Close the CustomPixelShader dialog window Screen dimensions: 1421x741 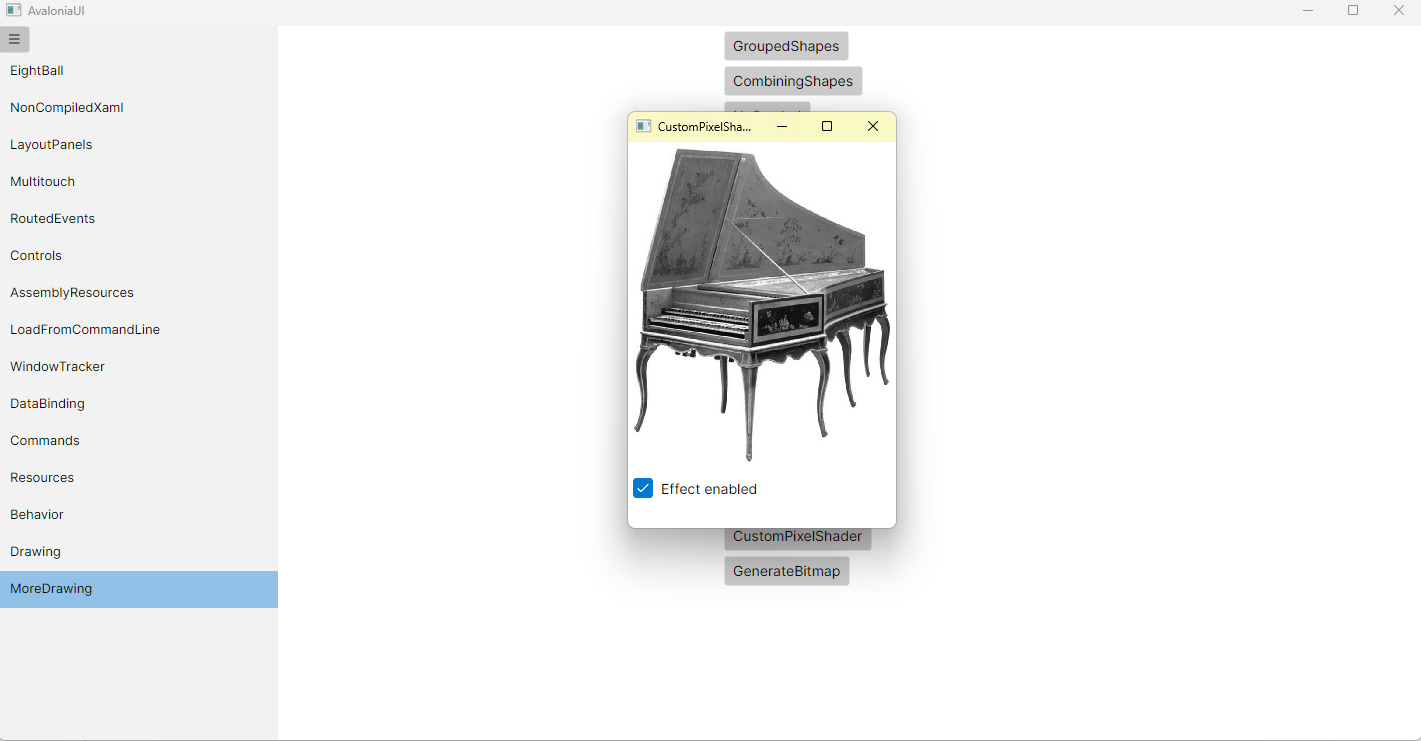click(x=873, y=126)
